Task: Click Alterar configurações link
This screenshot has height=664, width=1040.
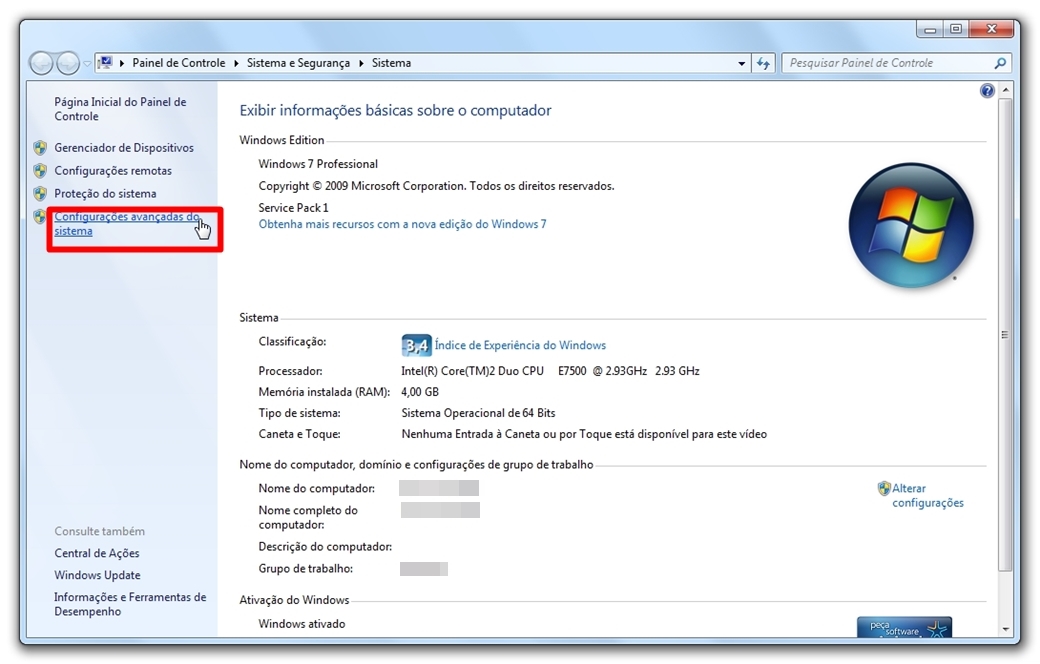Action: click(927, 496)
